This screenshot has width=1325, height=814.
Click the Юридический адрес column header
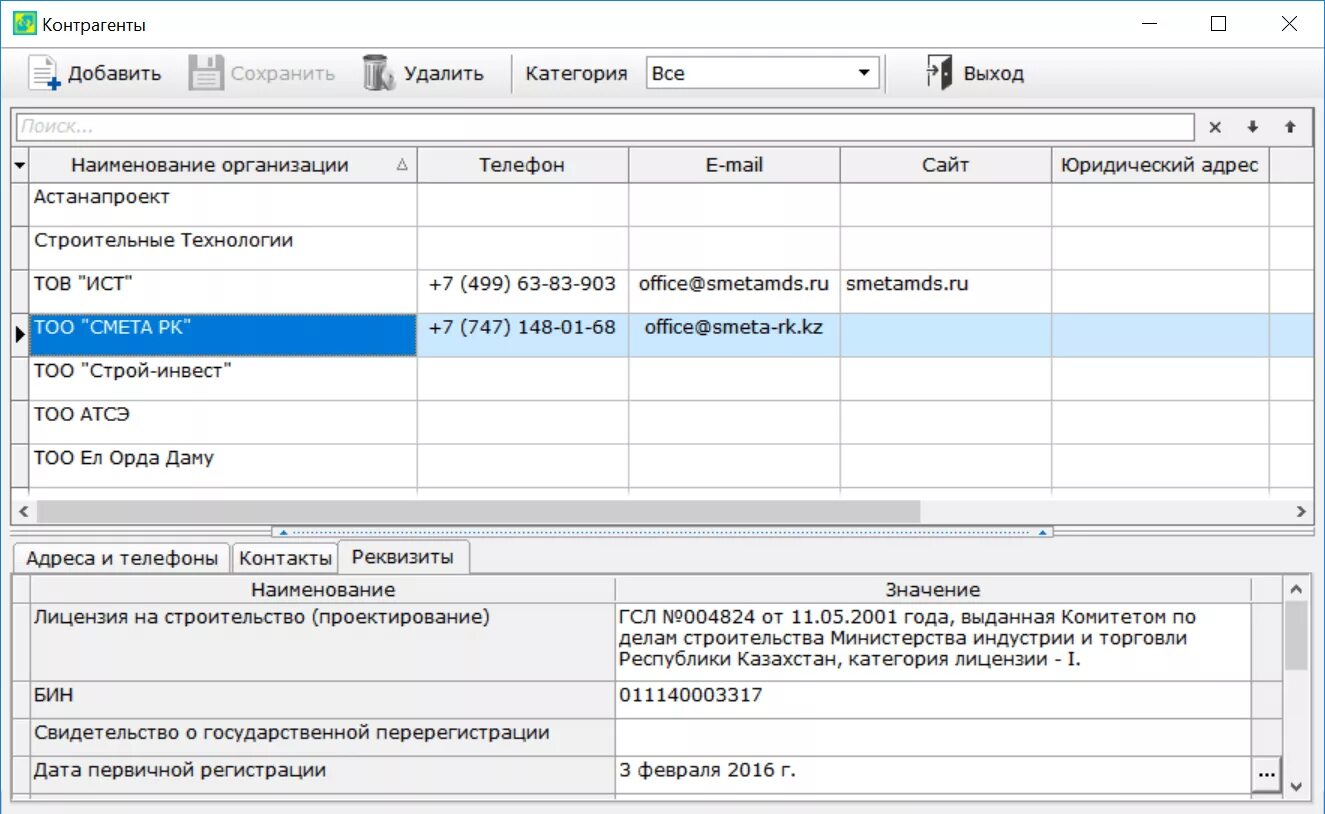pyautogui.click(x=1160, y=165)
